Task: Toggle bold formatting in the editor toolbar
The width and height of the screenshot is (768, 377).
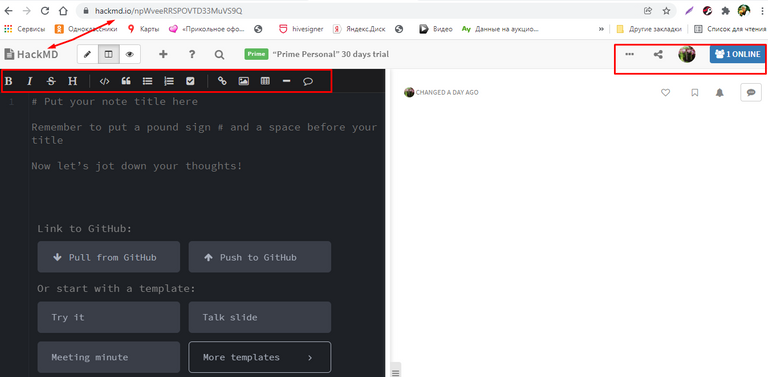Action: [x=8, y=81]
